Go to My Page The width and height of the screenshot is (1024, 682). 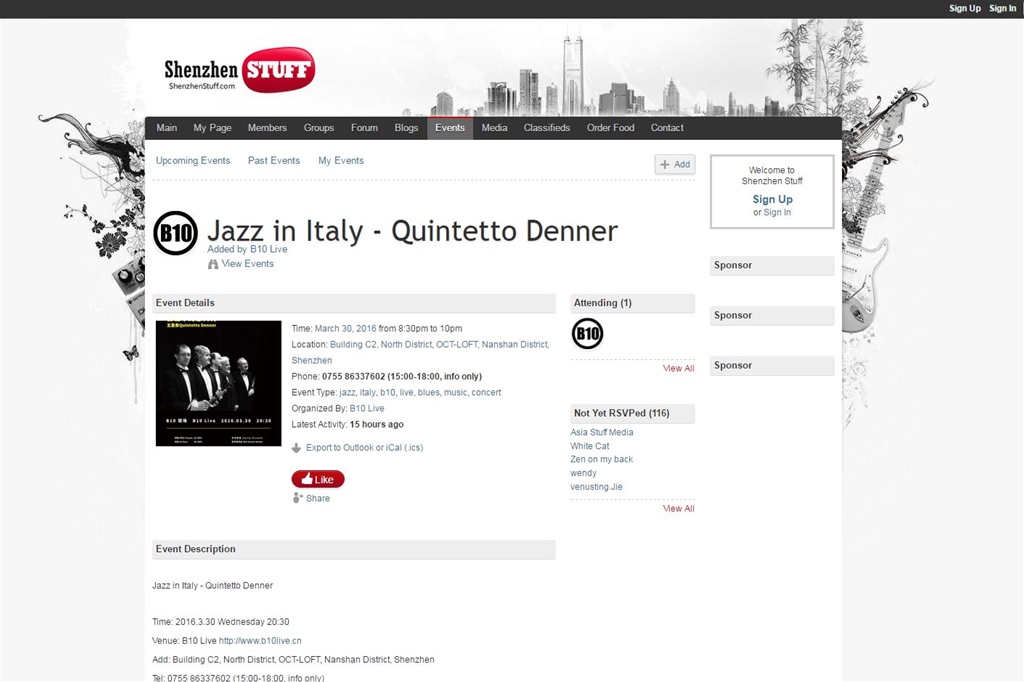pos(212,128)
